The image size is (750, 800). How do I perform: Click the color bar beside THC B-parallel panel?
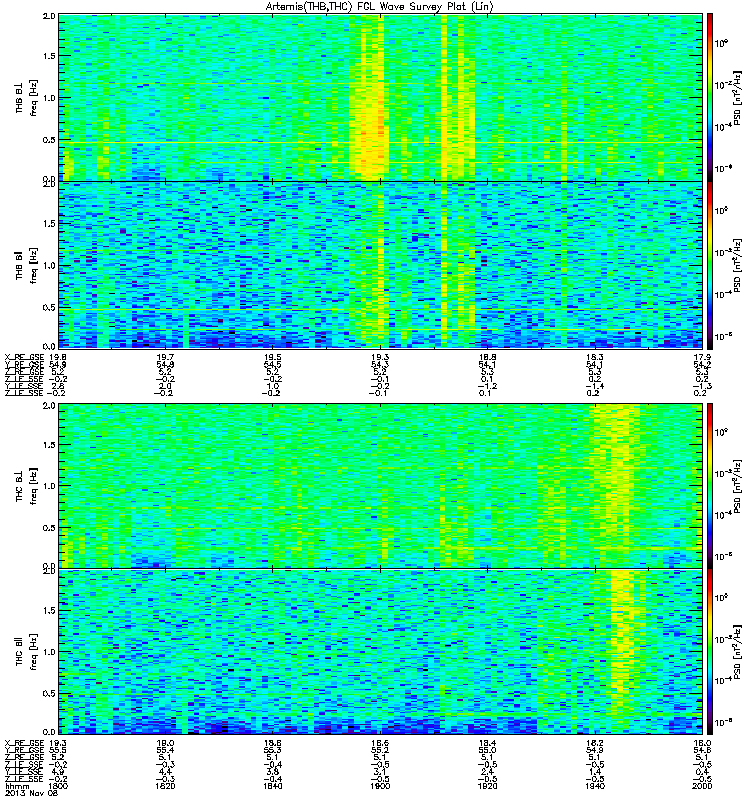709,652
